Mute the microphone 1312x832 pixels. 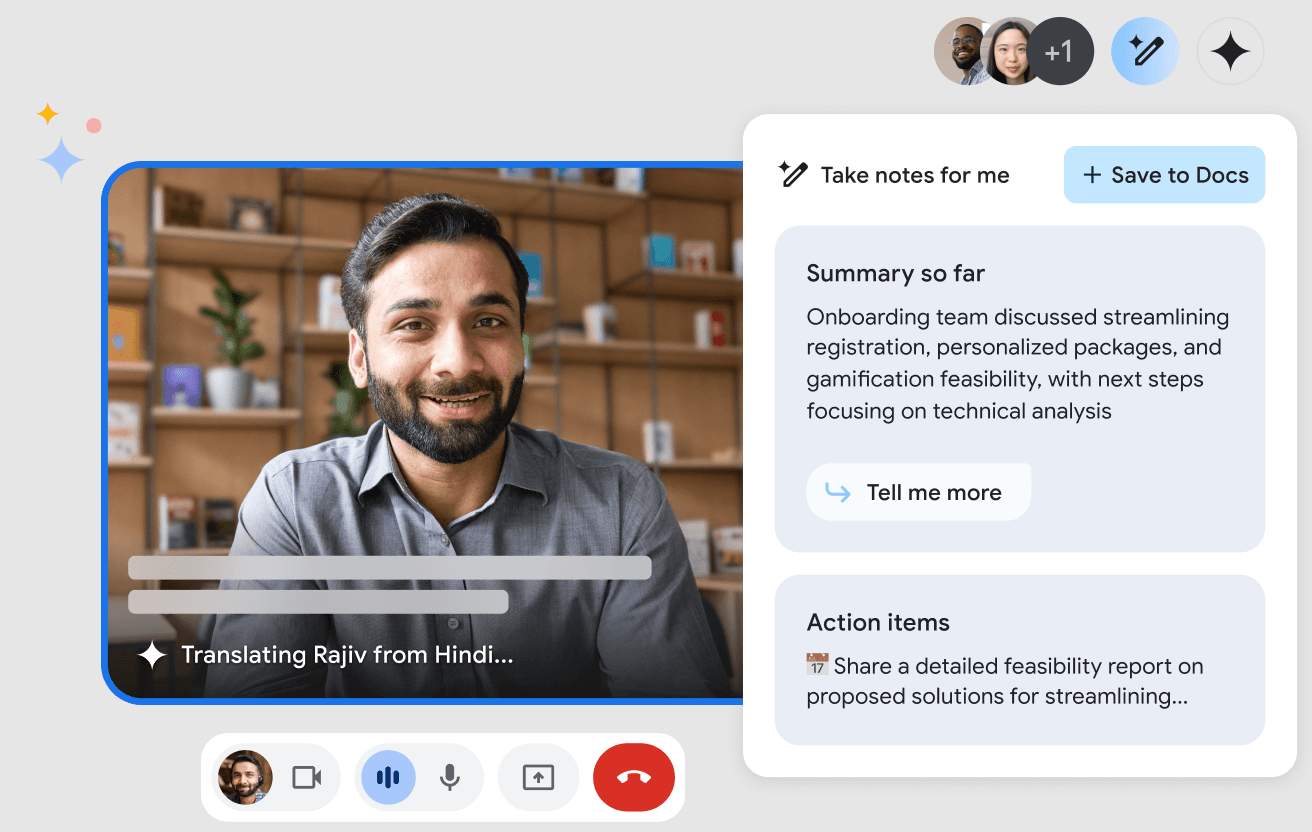[x=450, y=777]
